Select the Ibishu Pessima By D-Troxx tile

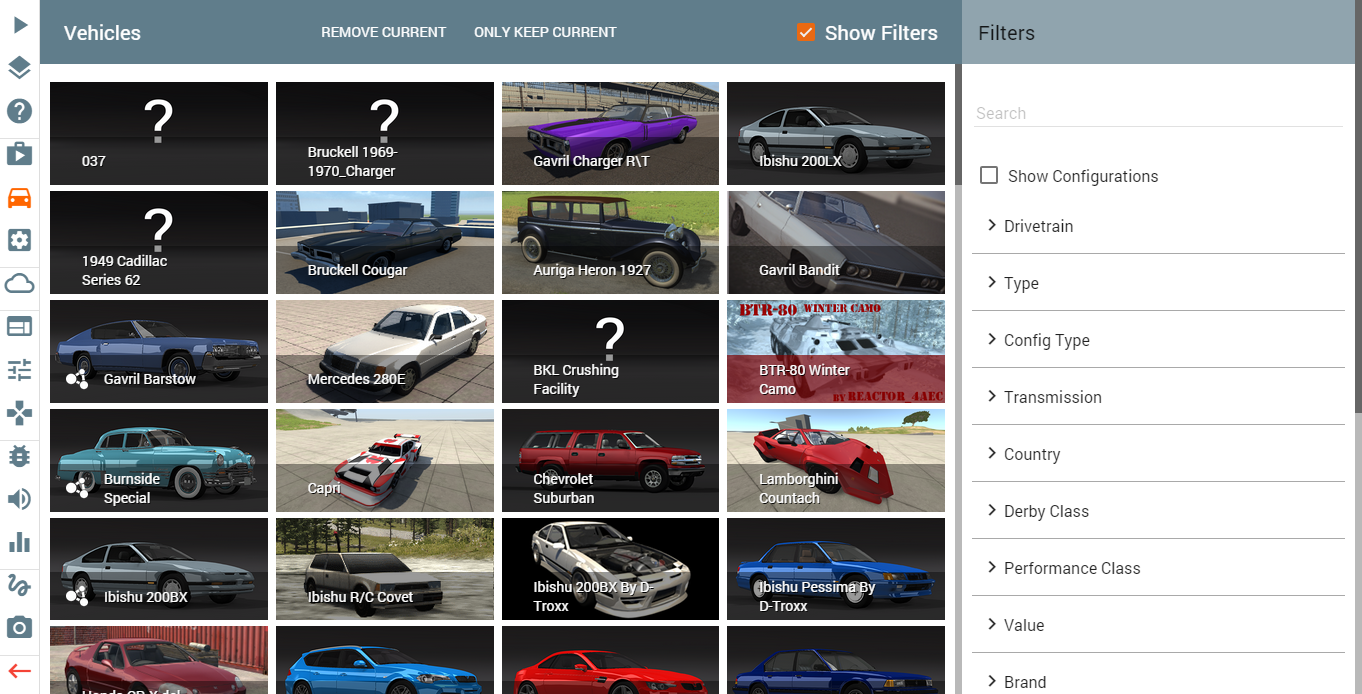coord(836,570)
